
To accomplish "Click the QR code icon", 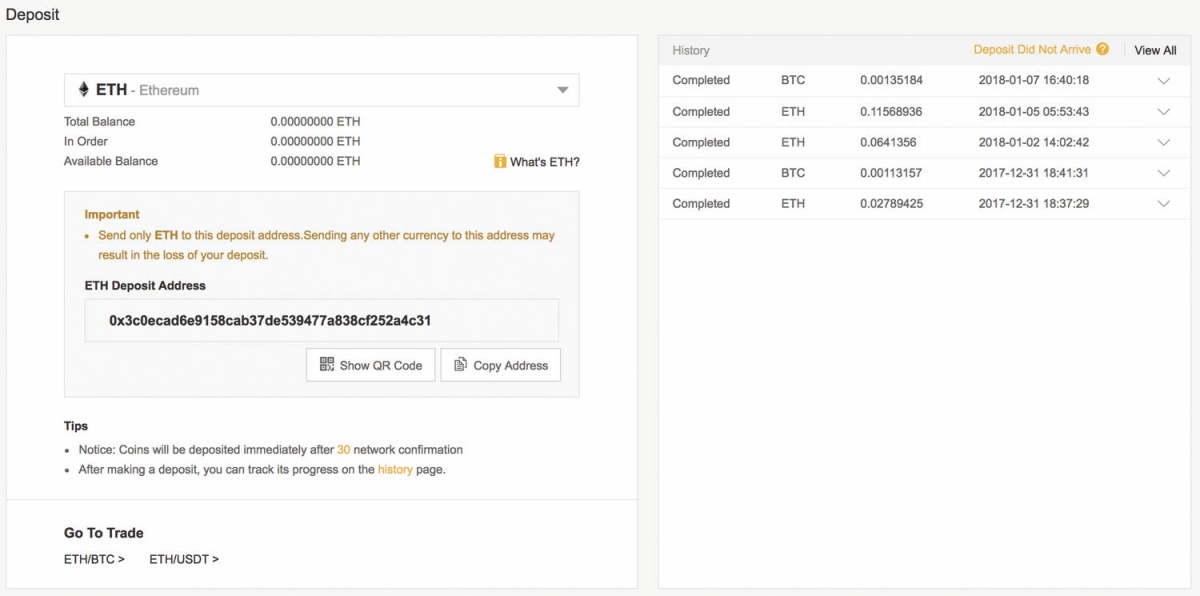I will click(x=327, y=365).
